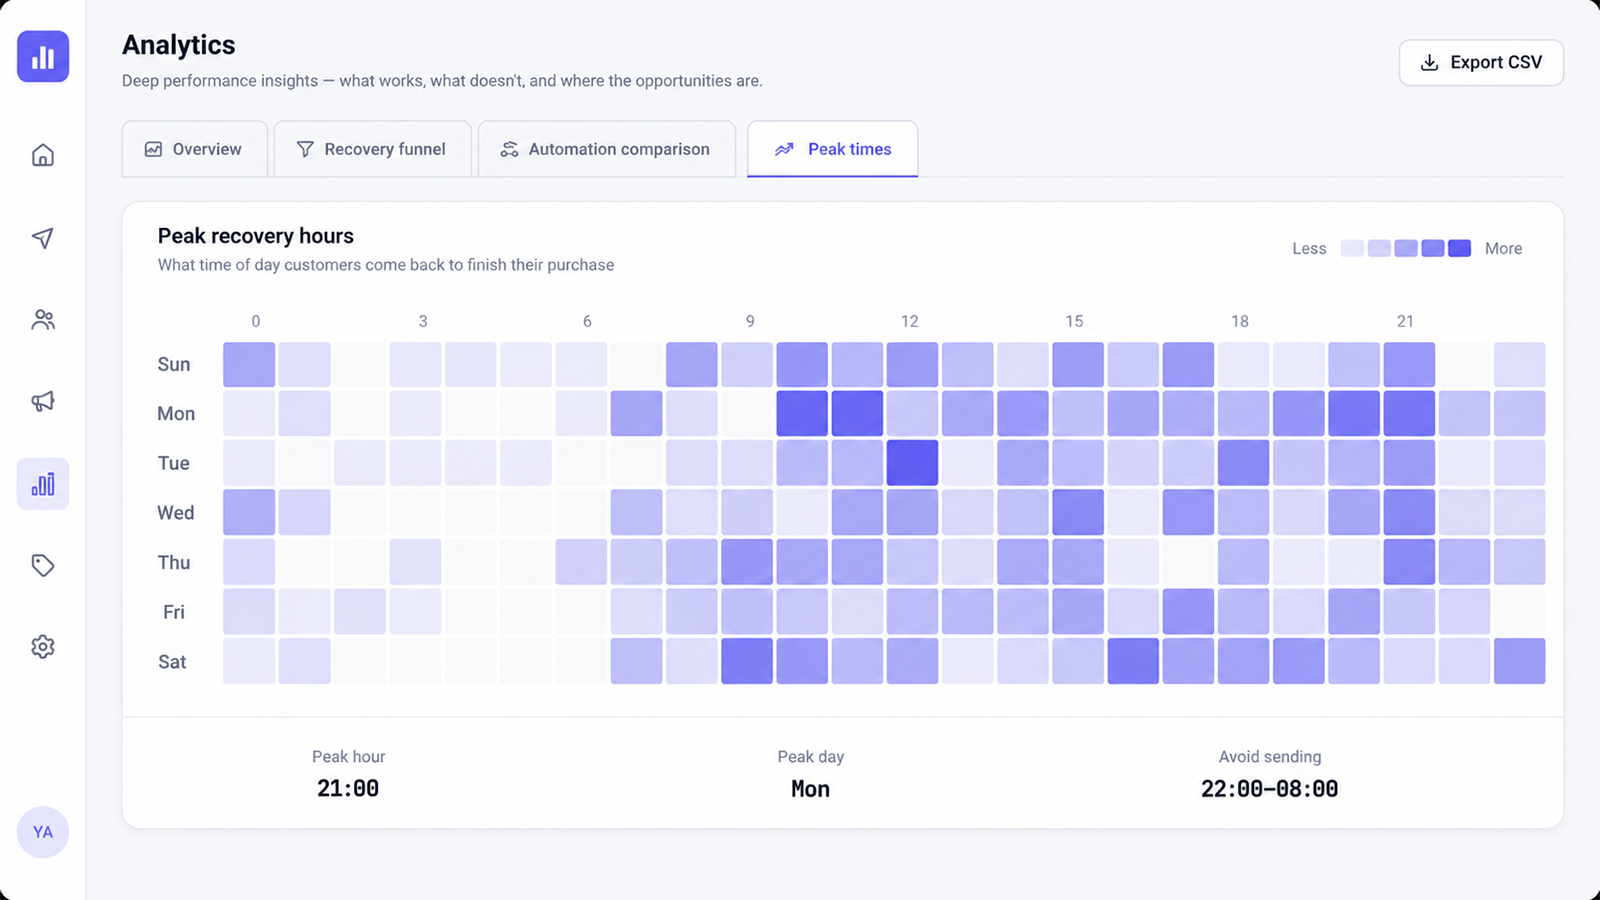Click the Export CSV button
1600x900 pixels.
[x=1481, y=62]
